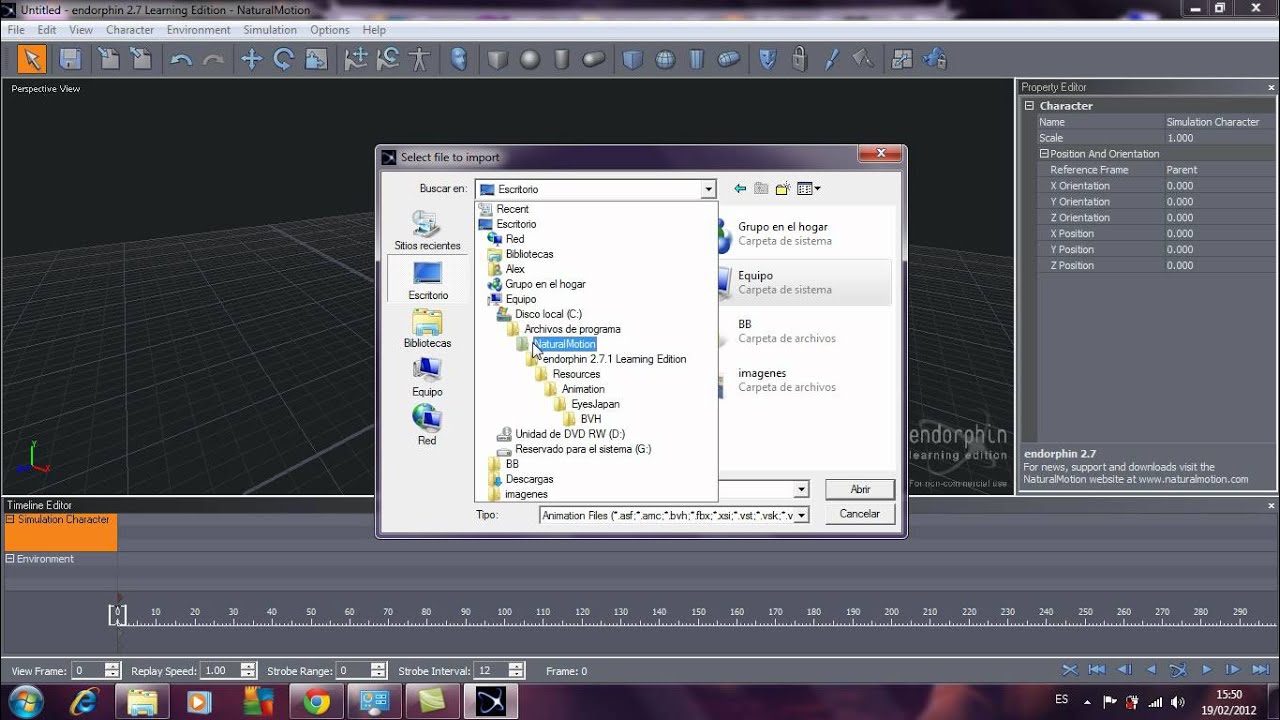The width and height of the screenshot is (1280, 720).
Task: Select the arrow selection tool in toolbar
Action: (x=32, y=59)
